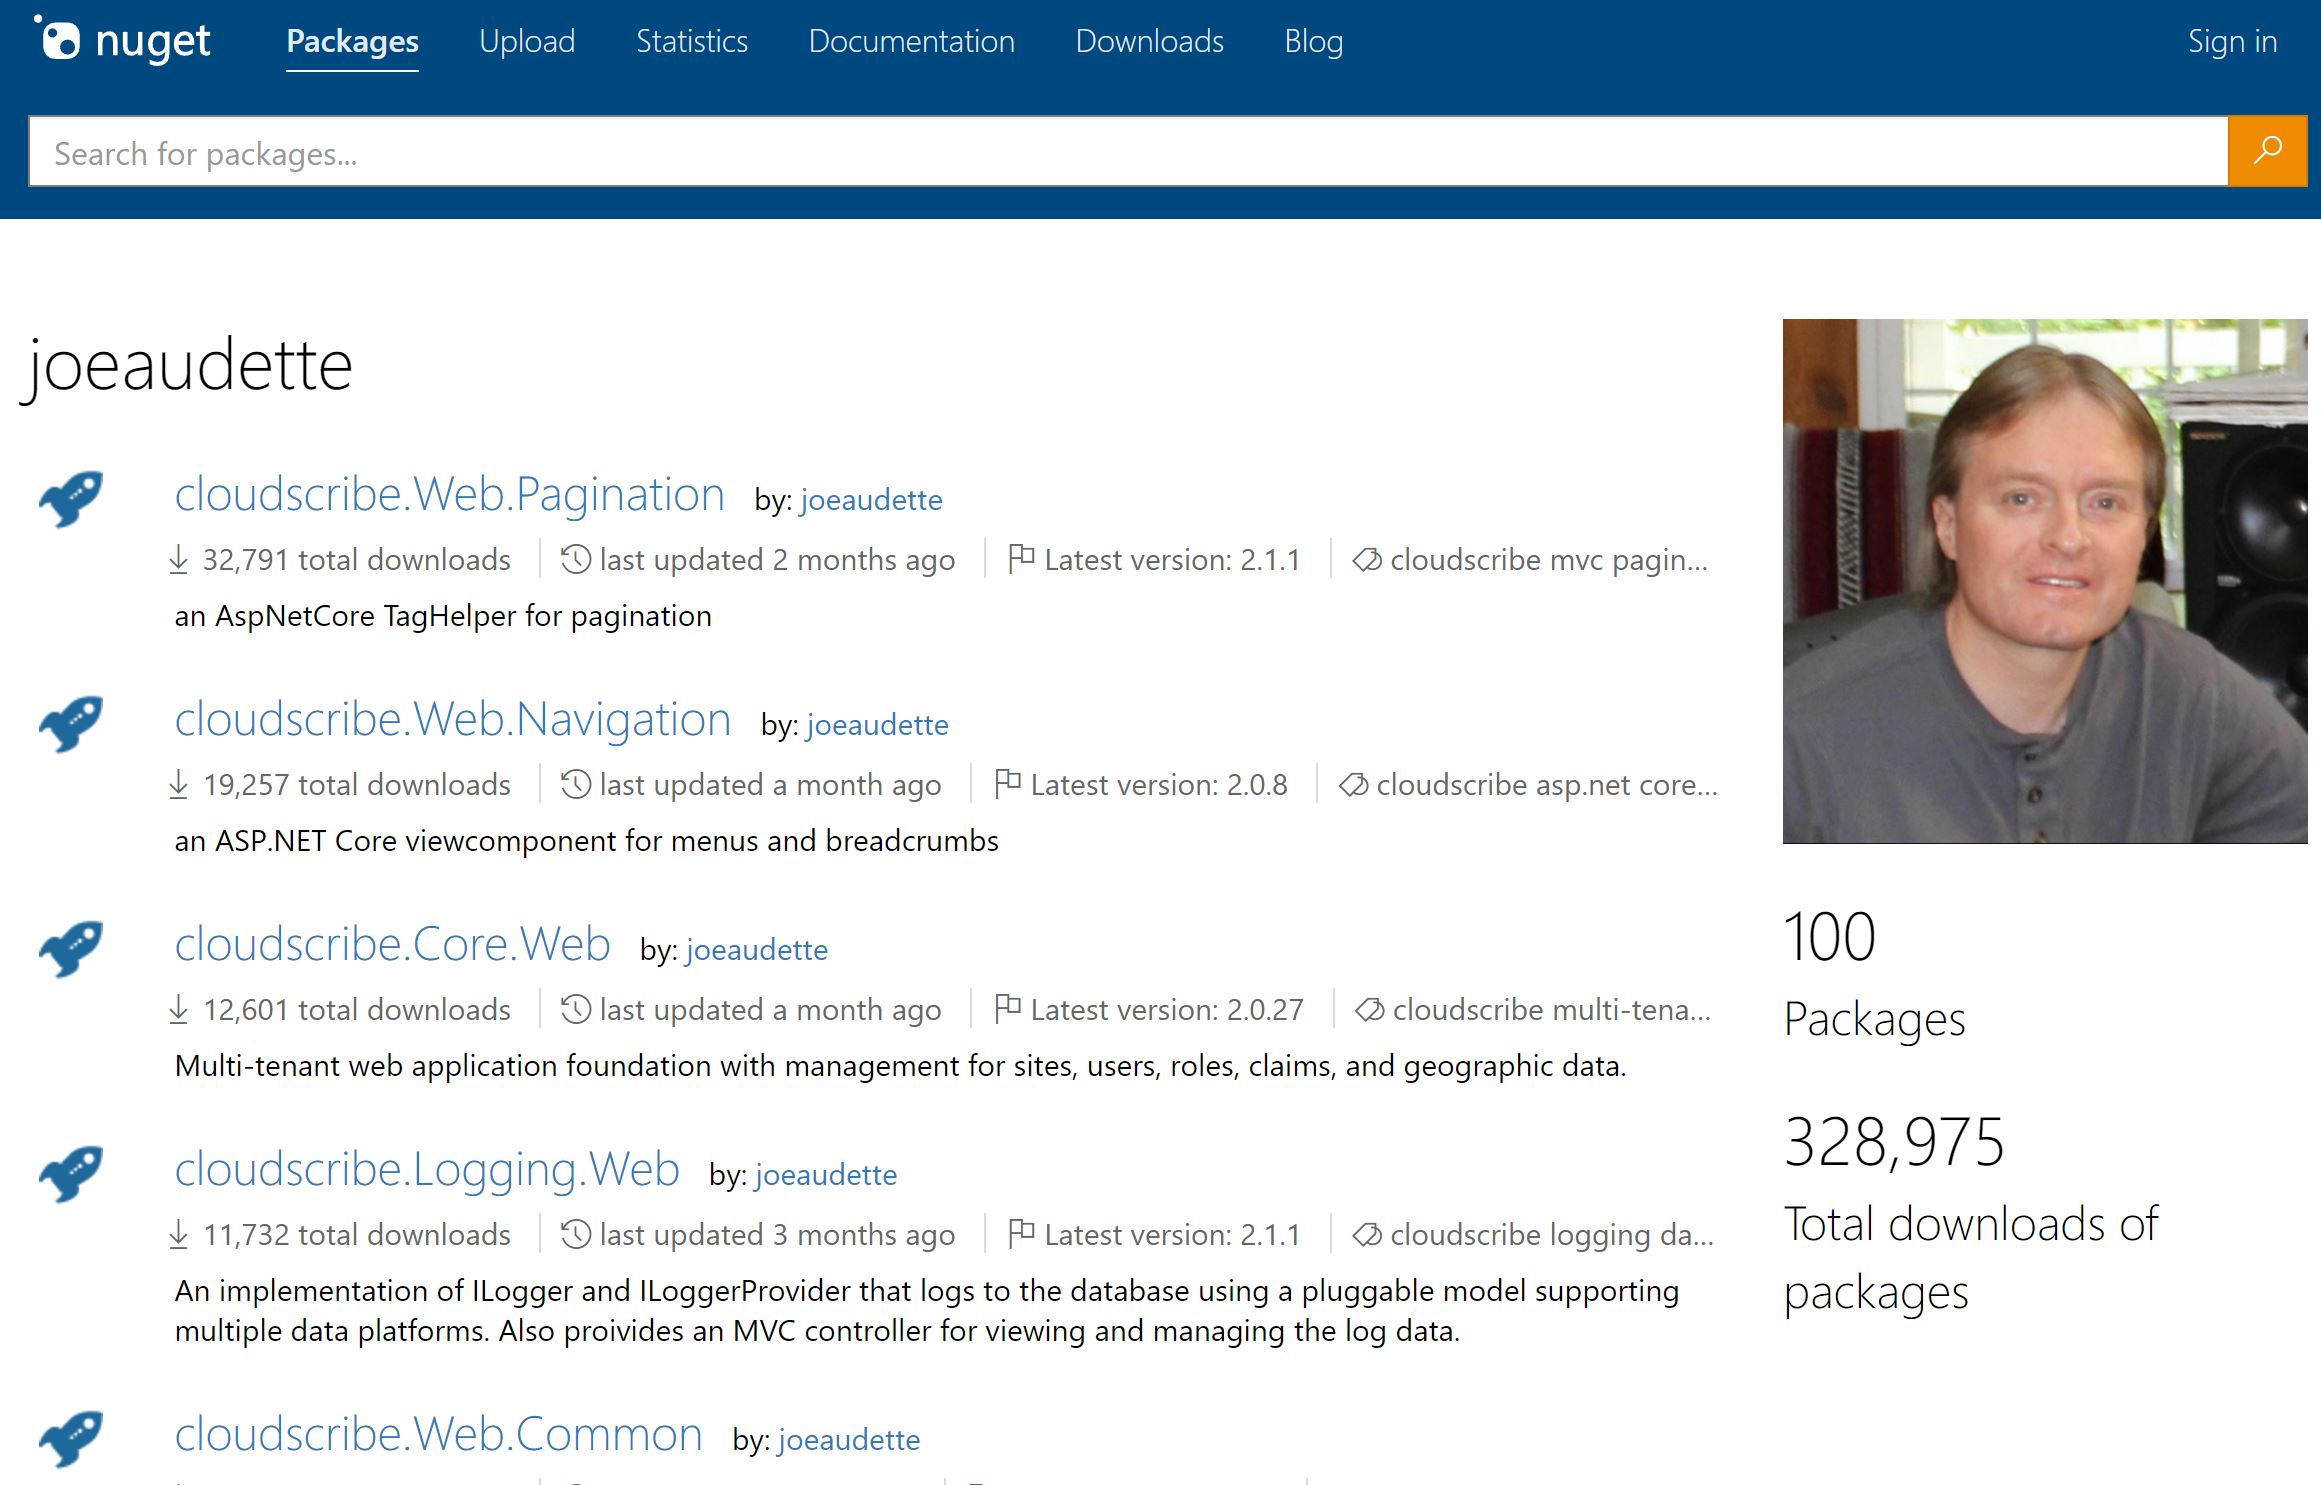Click the flag icon by Latest version 2.0.27

pos(1007,1008)
